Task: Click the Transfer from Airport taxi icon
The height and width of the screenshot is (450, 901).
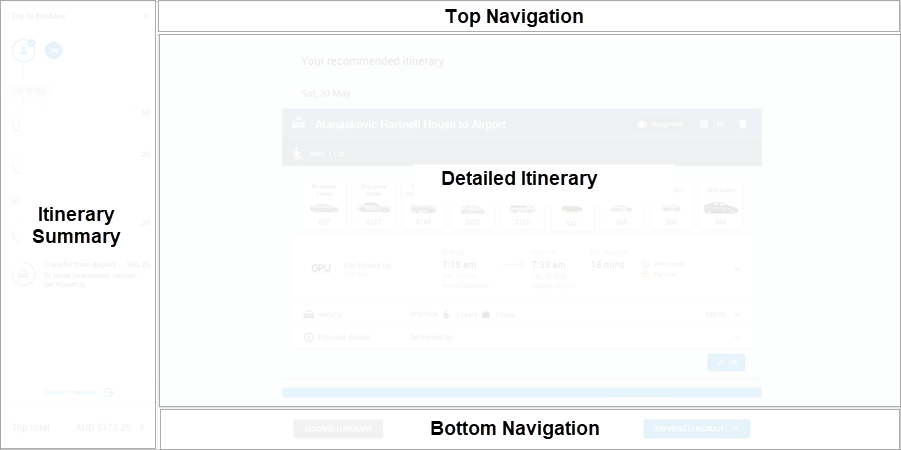Action: [x=24, y=274]
